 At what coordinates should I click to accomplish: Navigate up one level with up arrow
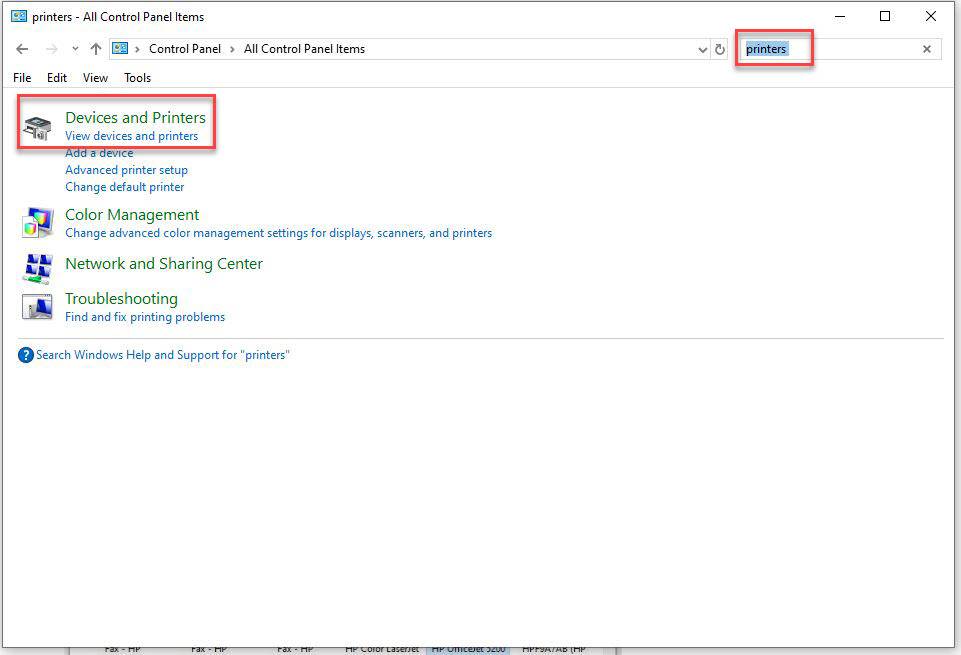pos(96,49)
